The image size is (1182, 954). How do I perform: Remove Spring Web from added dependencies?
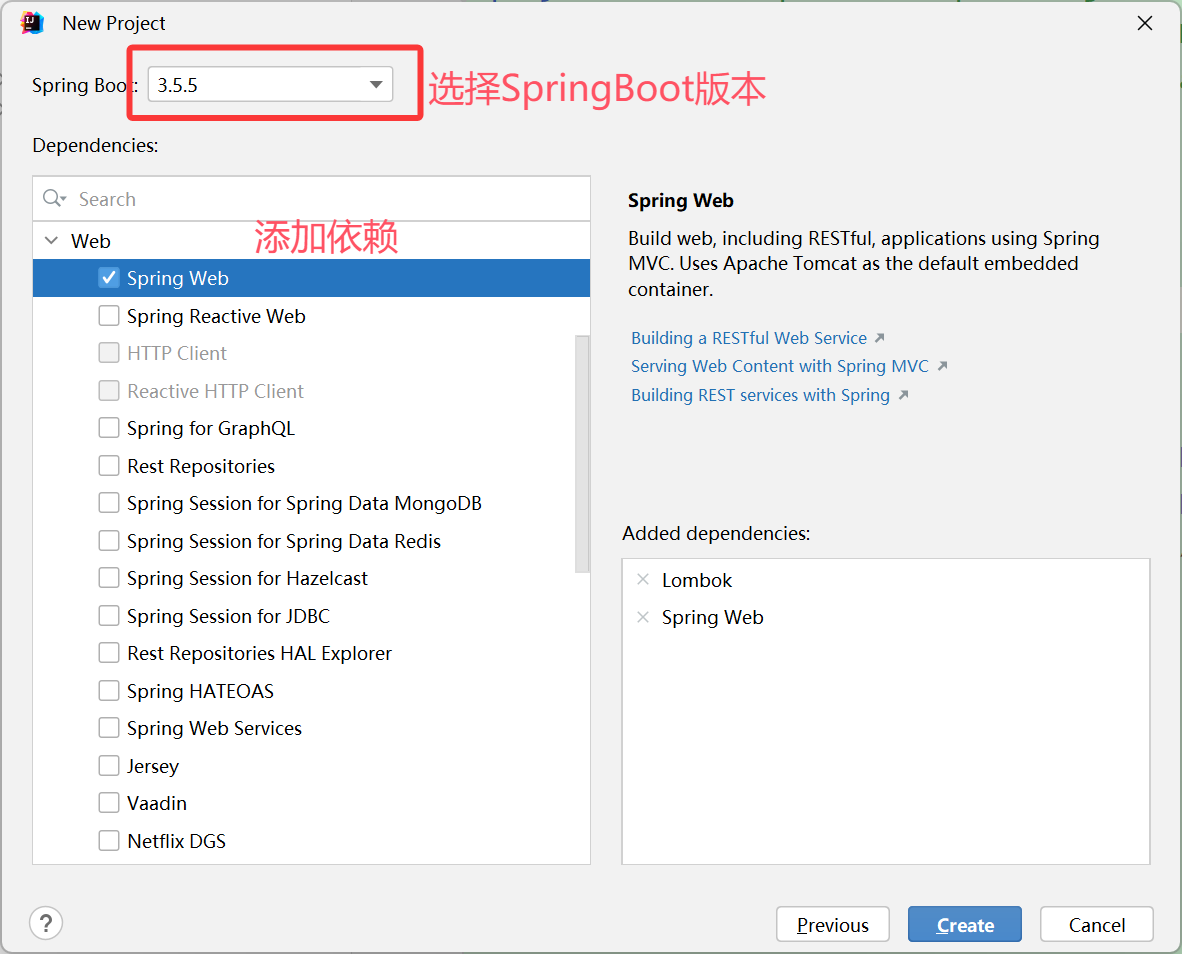pos(643,617)
